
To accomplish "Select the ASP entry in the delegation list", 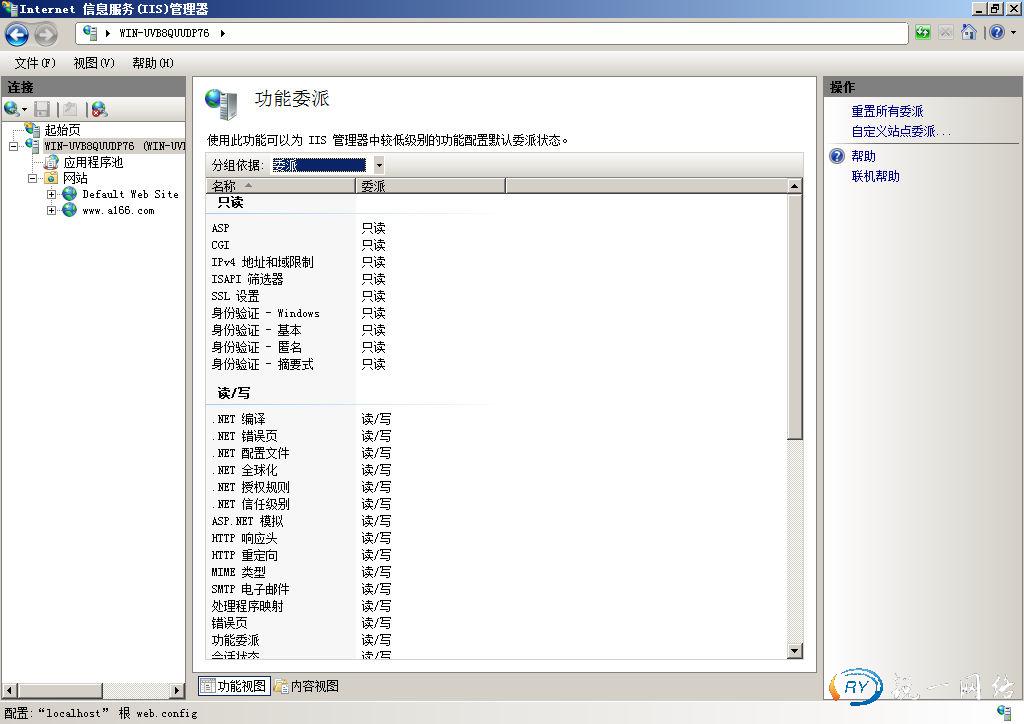I will click(221, 228).
